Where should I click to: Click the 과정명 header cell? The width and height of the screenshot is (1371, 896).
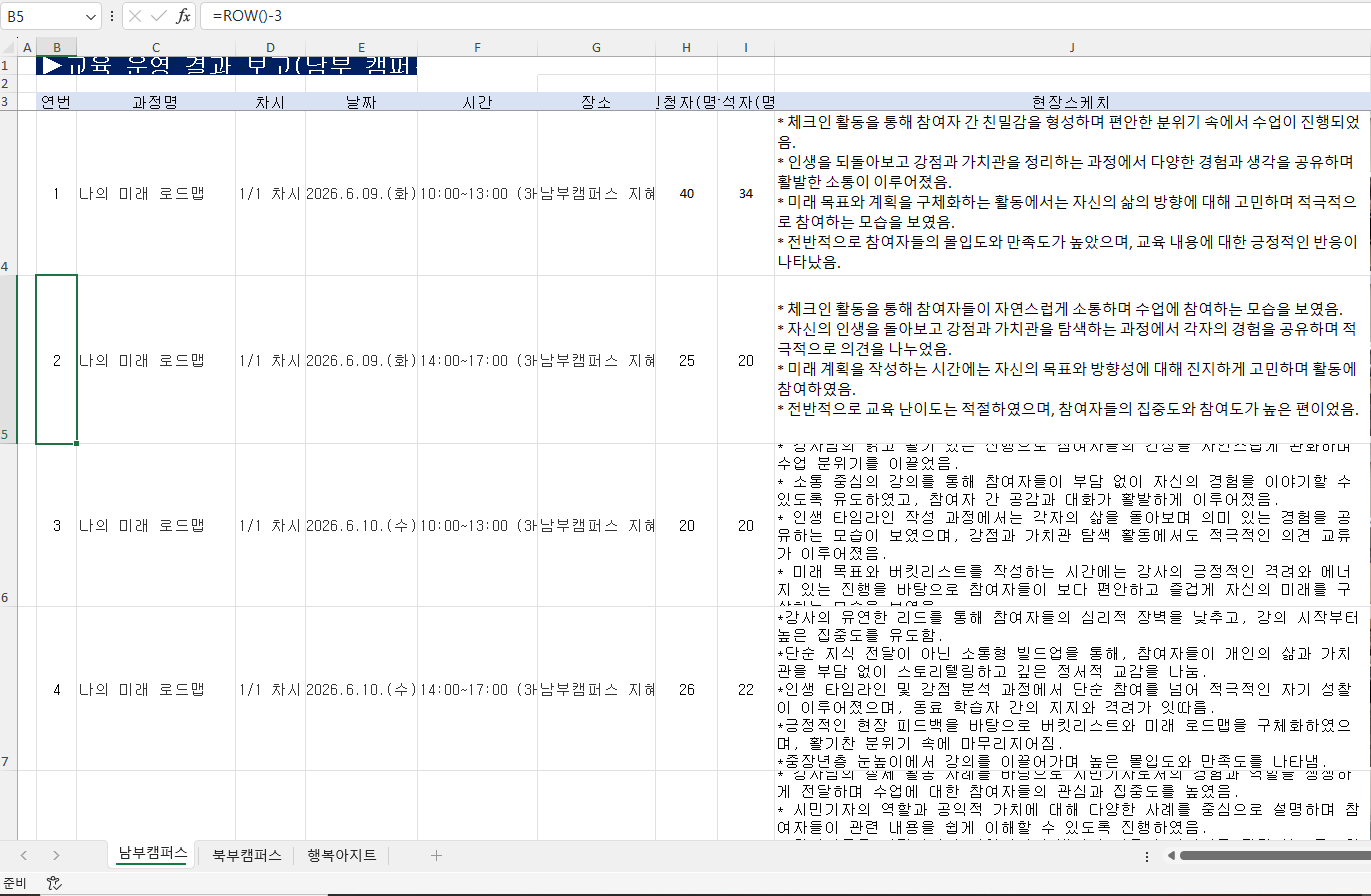(x=156, y=101)
